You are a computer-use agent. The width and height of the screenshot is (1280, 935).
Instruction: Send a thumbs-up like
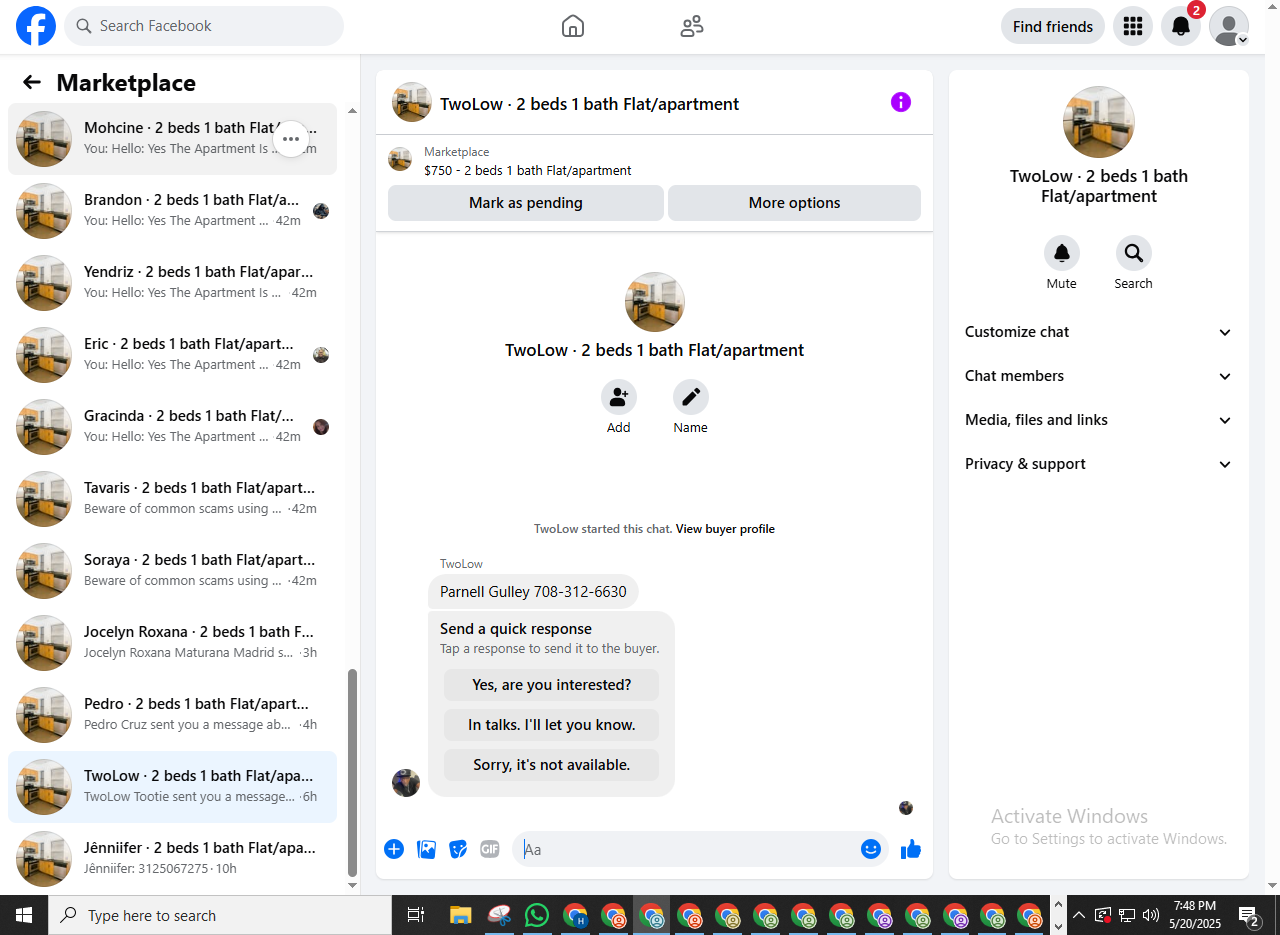coord(910,849)
